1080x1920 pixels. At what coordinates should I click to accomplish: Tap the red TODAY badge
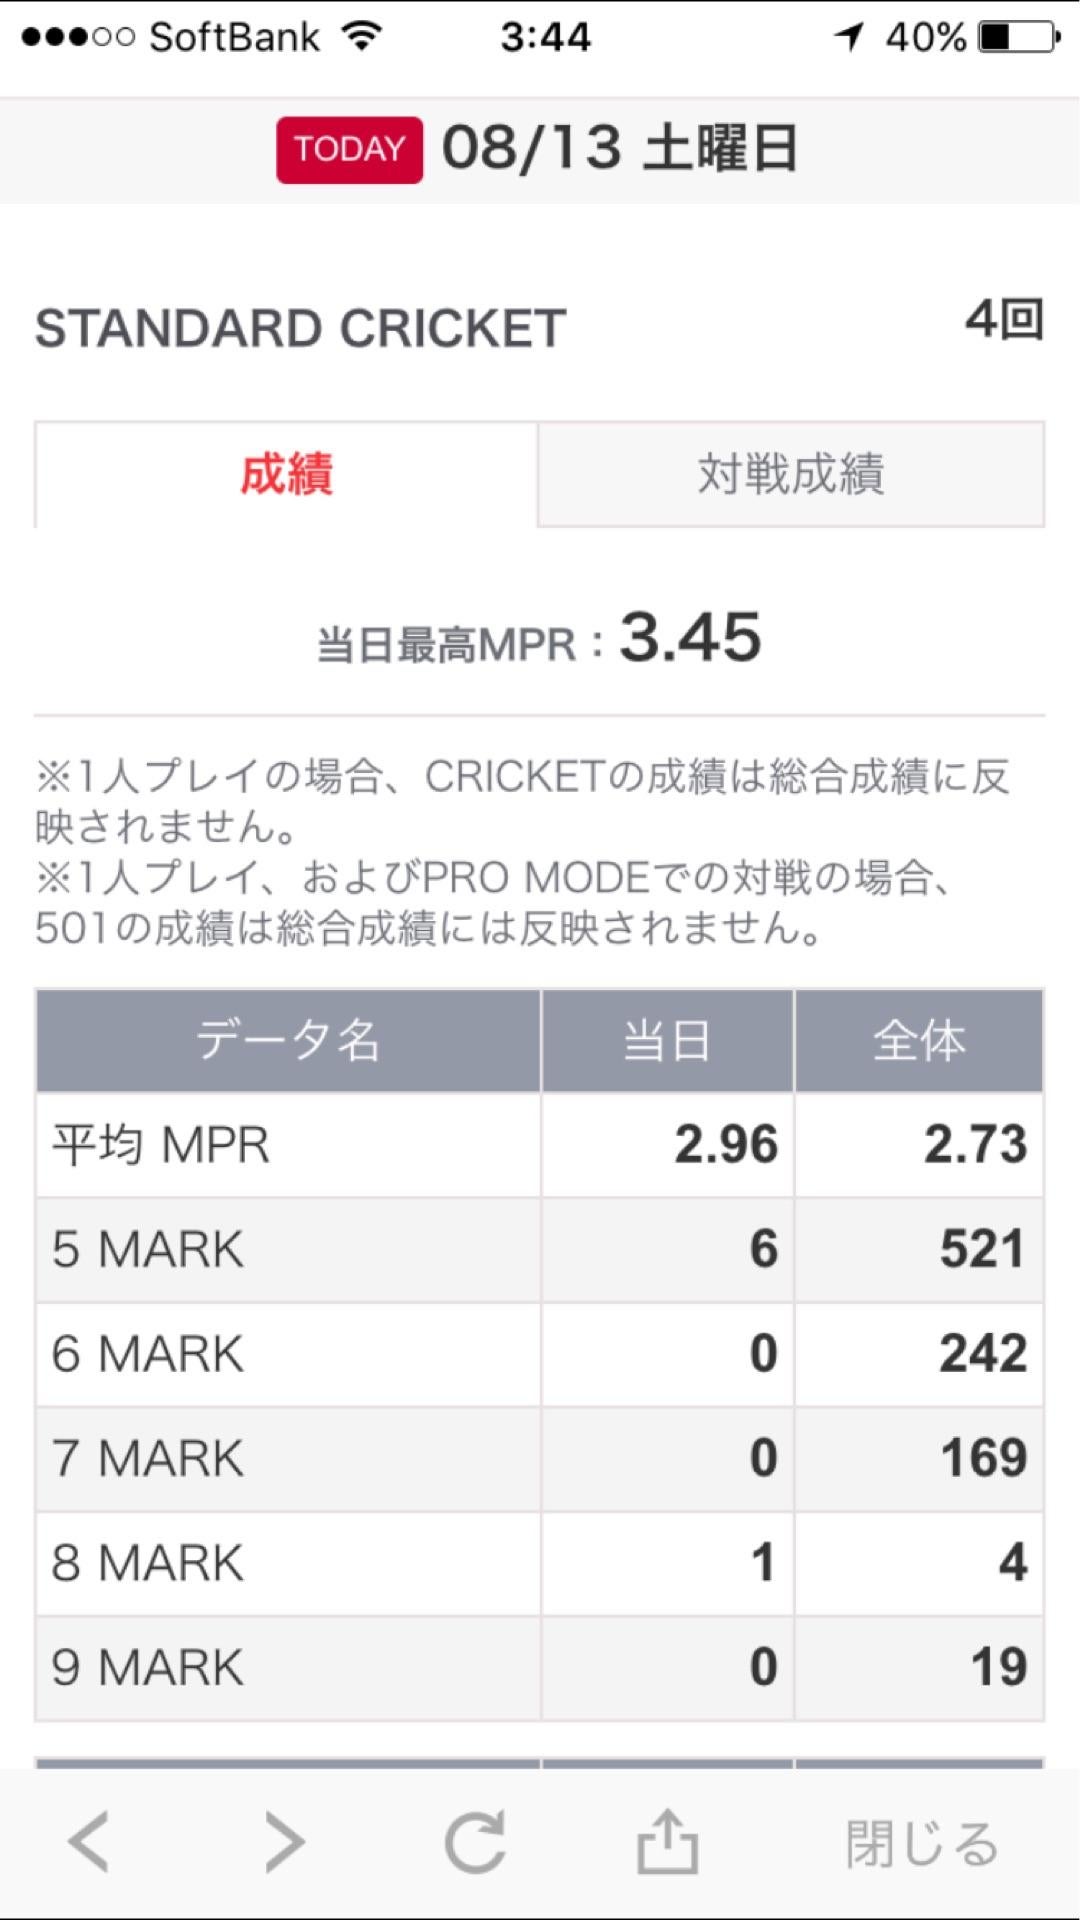click(x=349, y=150)
